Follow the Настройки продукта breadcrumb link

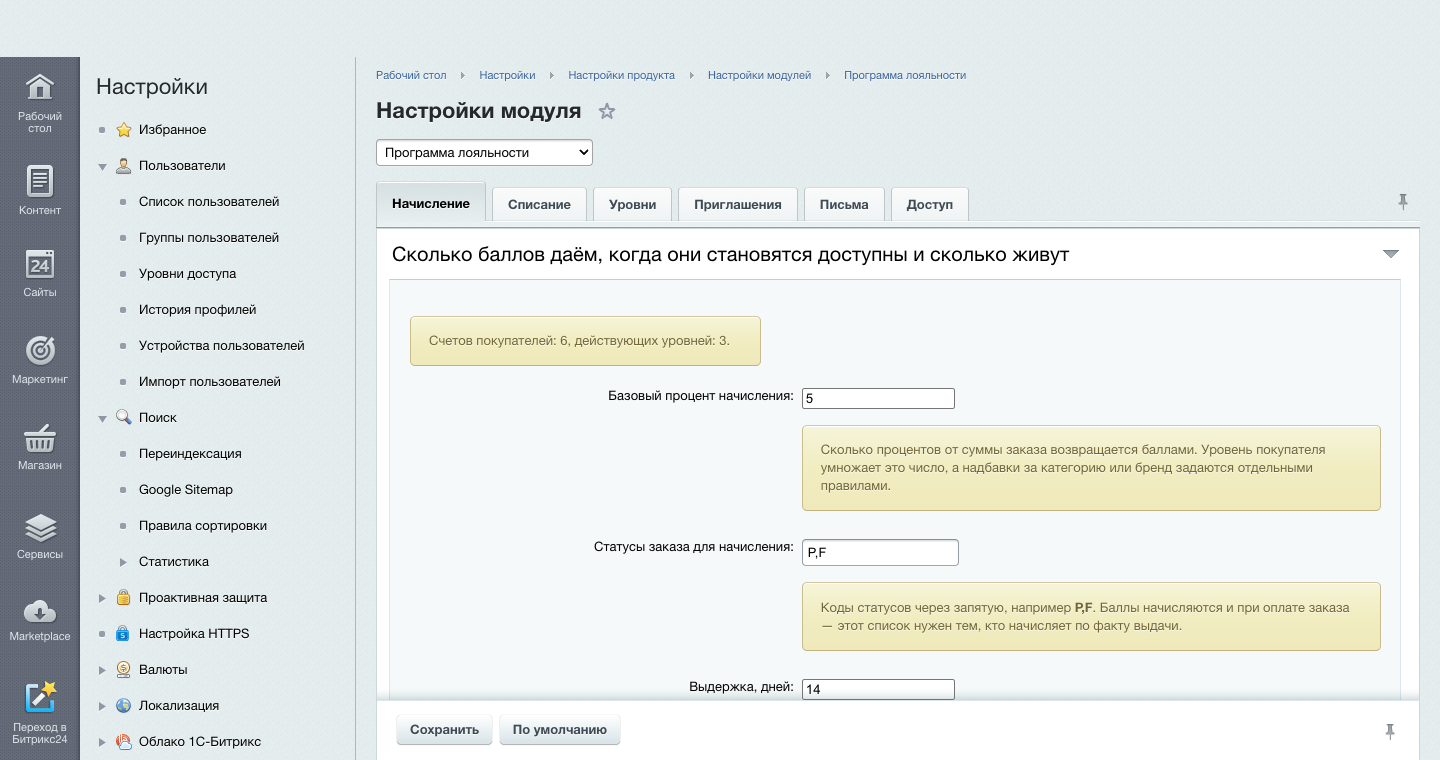click(x=621, y=75)
